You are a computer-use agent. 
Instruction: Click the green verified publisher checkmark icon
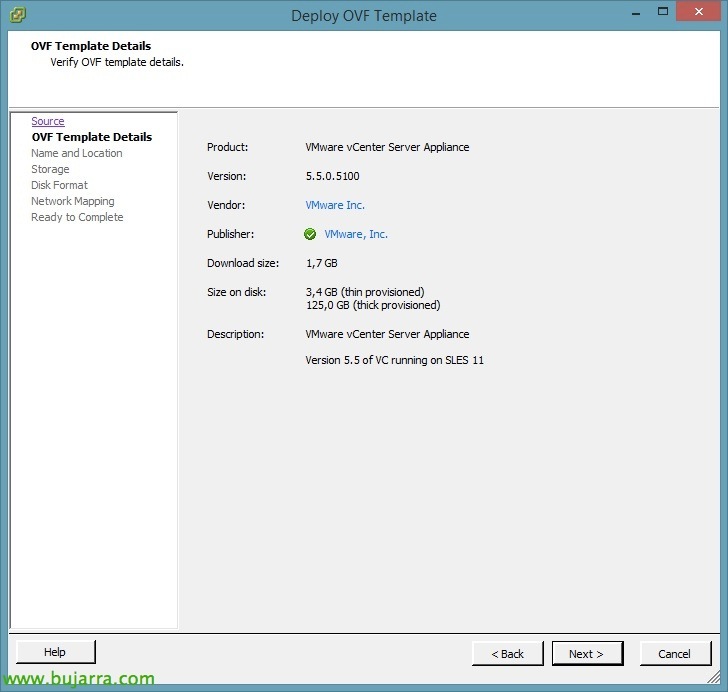(x=310, y=234)
